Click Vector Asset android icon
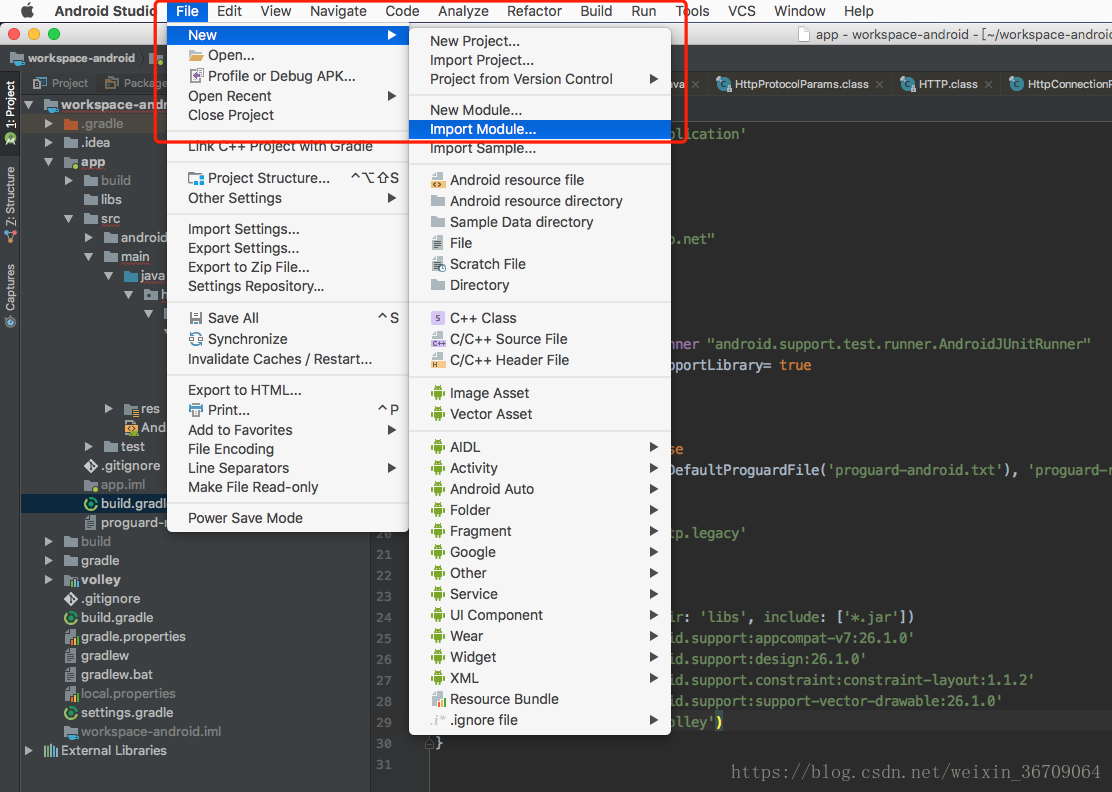Screen dimensions: 1112x792 pos(438,414)
